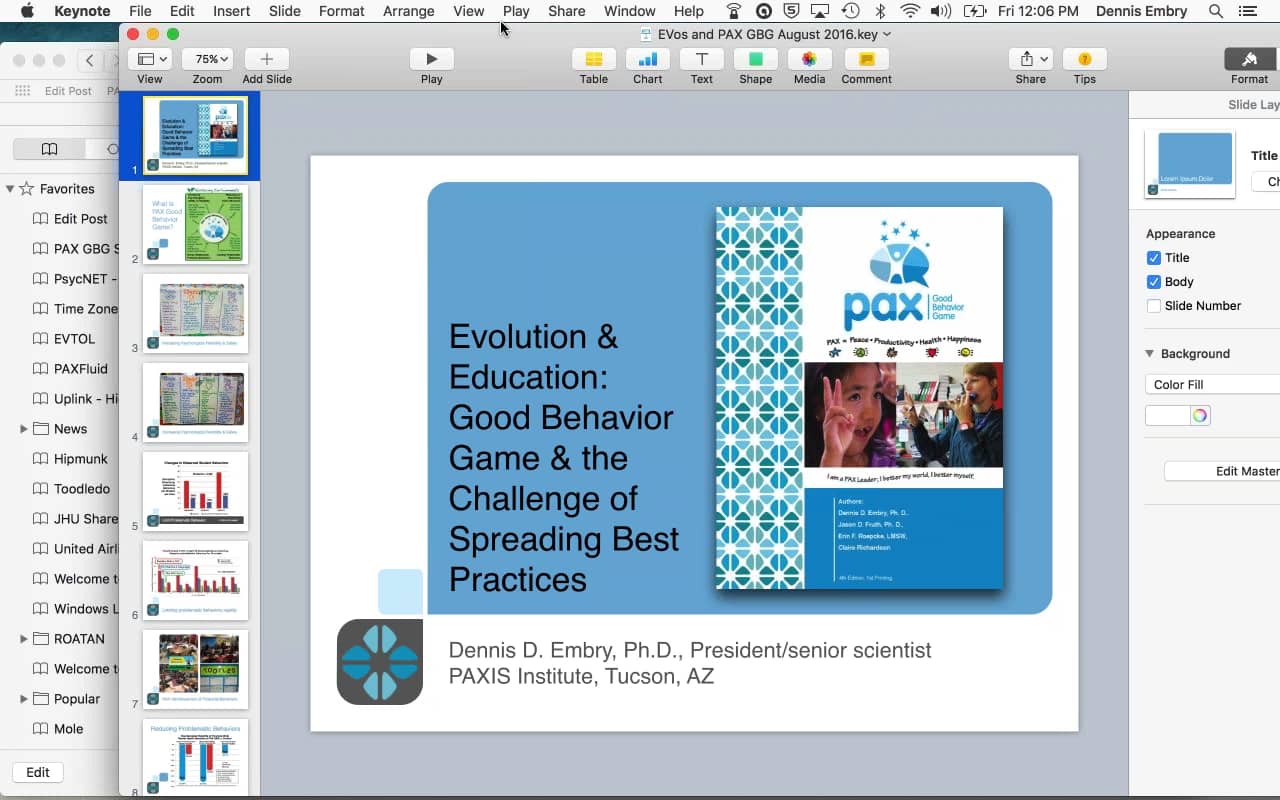Open the Media browser icon
This screenshot has height=800, width=1280.
coord(810,59)
